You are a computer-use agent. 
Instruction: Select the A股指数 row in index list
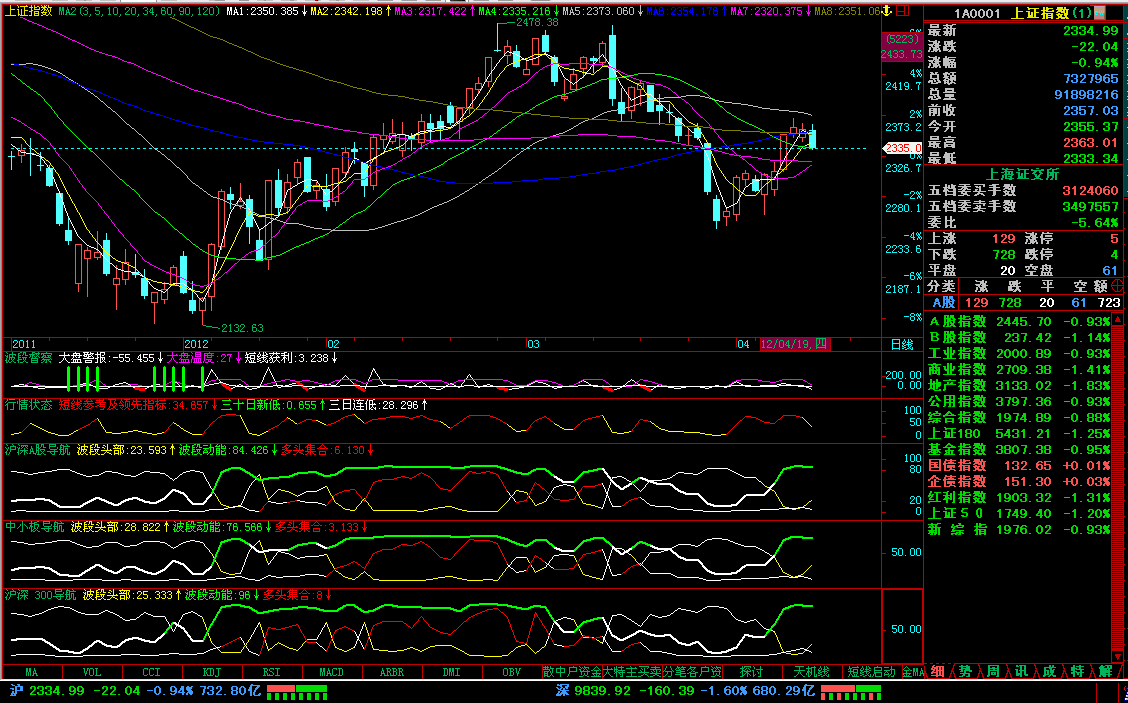(1019, 322)
